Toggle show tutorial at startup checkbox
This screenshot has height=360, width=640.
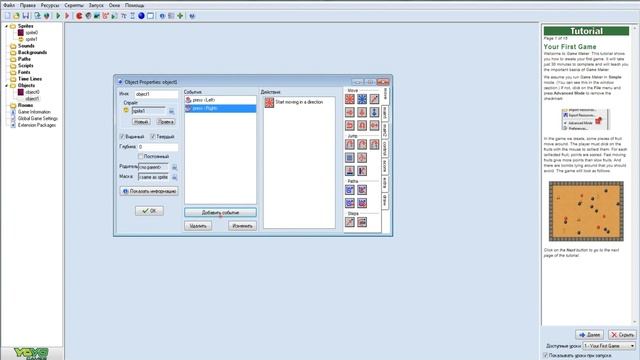[545, 356]
